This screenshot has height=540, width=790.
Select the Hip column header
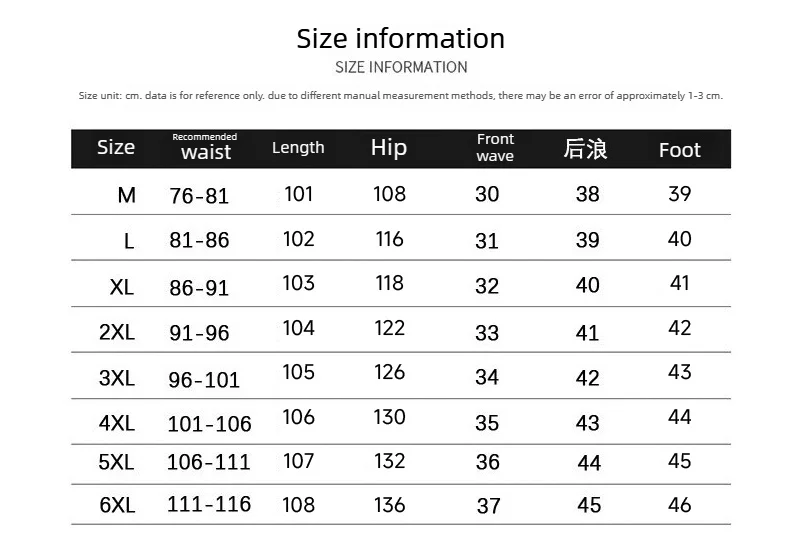click(389, 148)
